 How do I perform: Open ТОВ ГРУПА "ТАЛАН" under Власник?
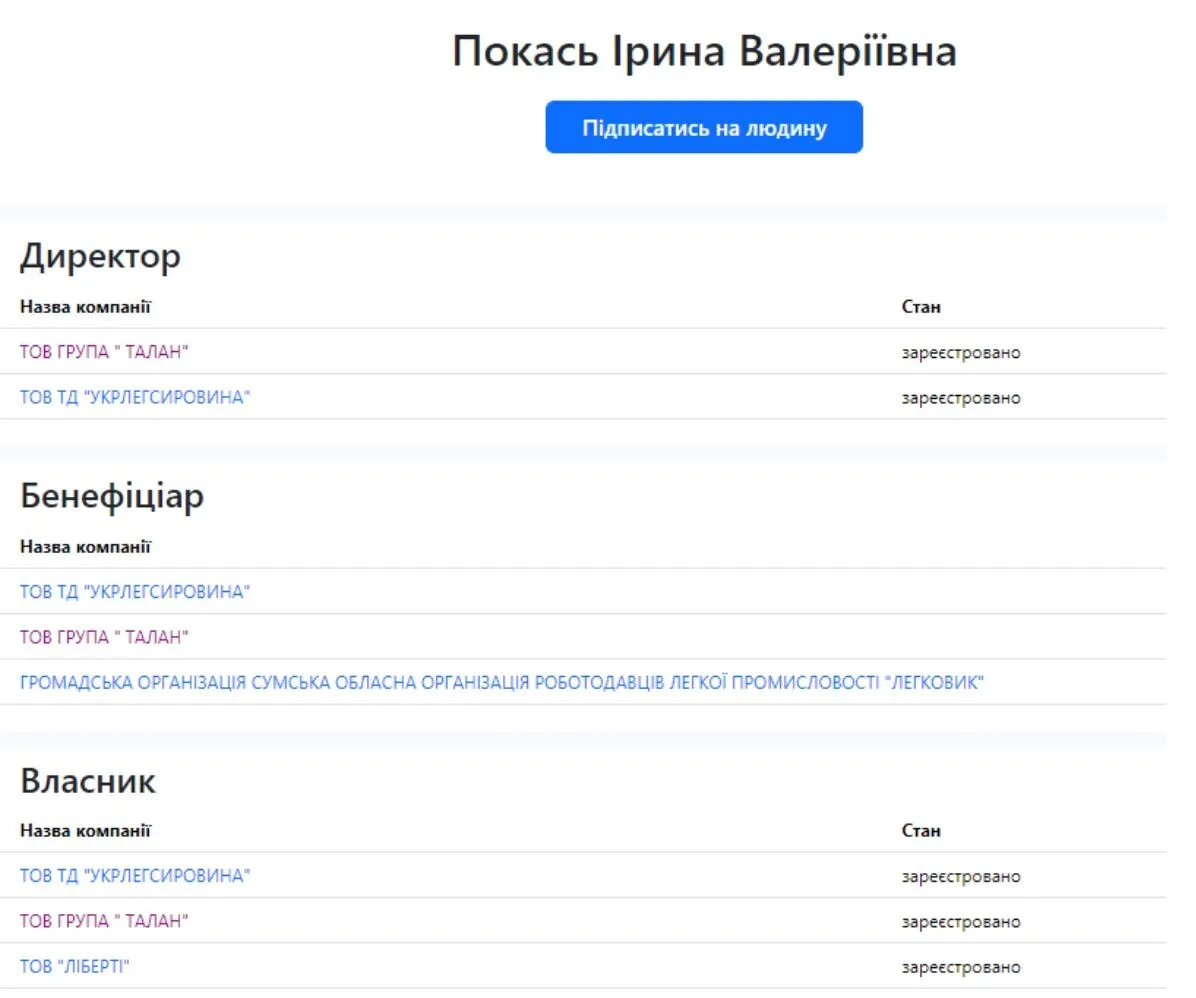(104, 921)
